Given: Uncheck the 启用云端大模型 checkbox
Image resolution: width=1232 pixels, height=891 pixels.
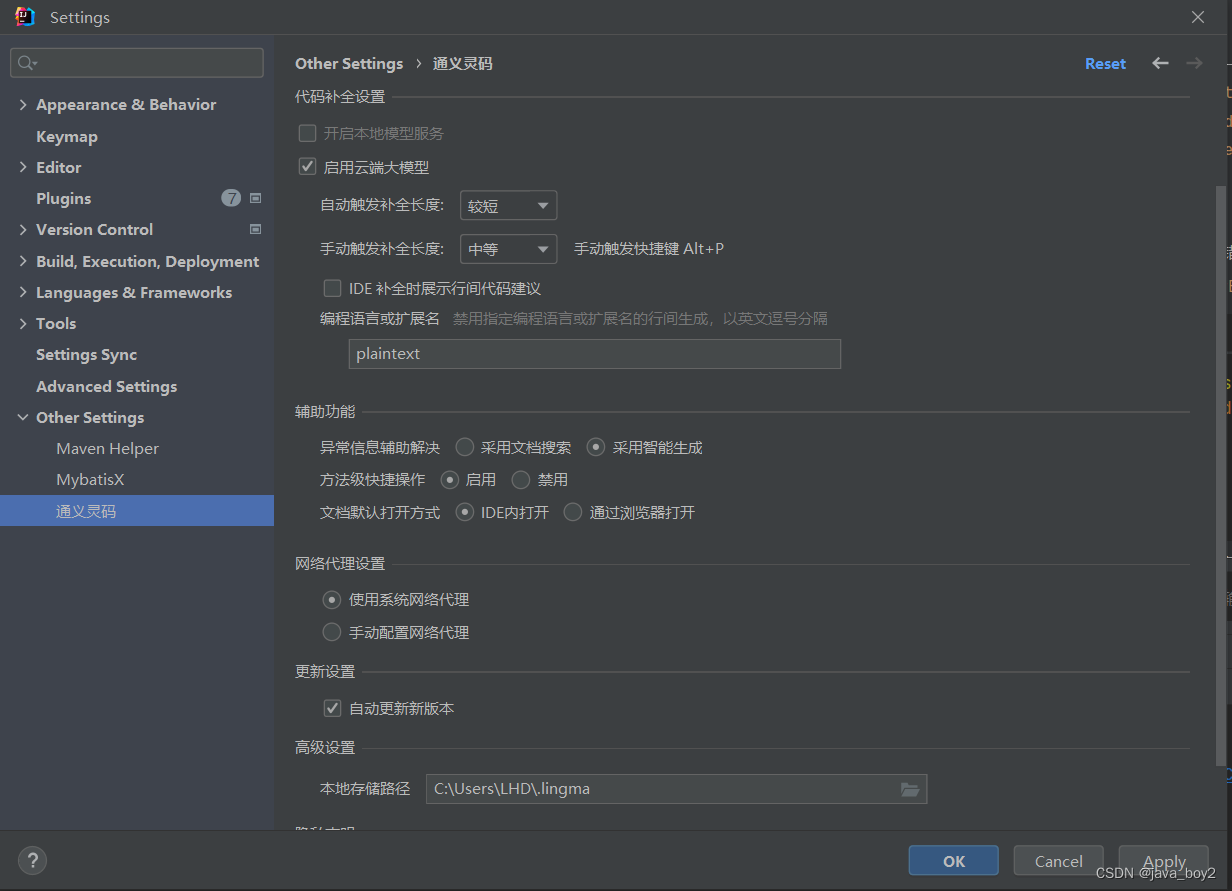Looking at the screenshot, I should (x=308, y=167).
